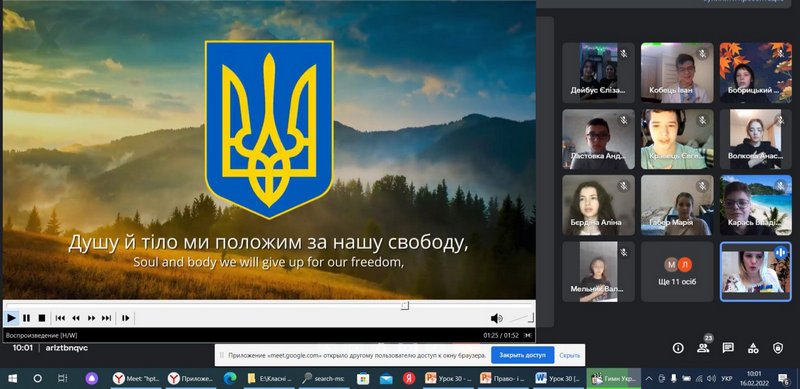Expand hidden system tray icons chevron

coord(649,378)
